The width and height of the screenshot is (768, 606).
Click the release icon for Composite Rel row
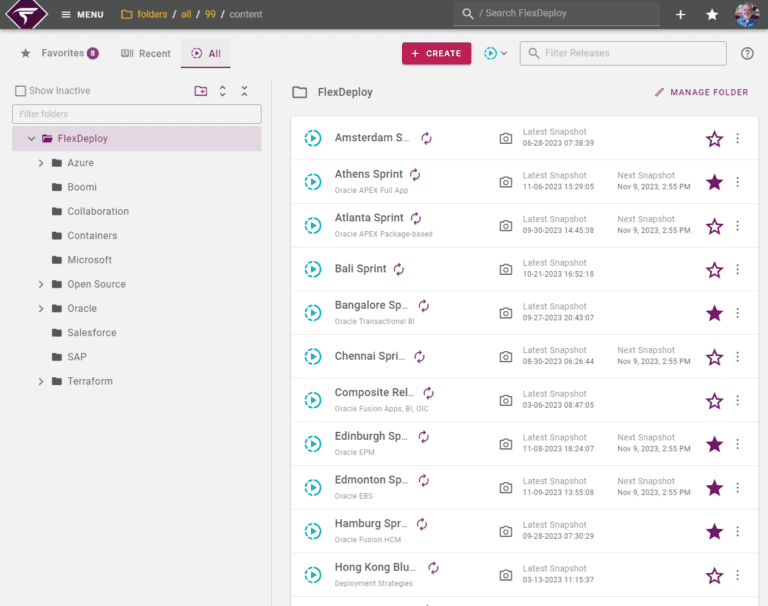point(313,400)
